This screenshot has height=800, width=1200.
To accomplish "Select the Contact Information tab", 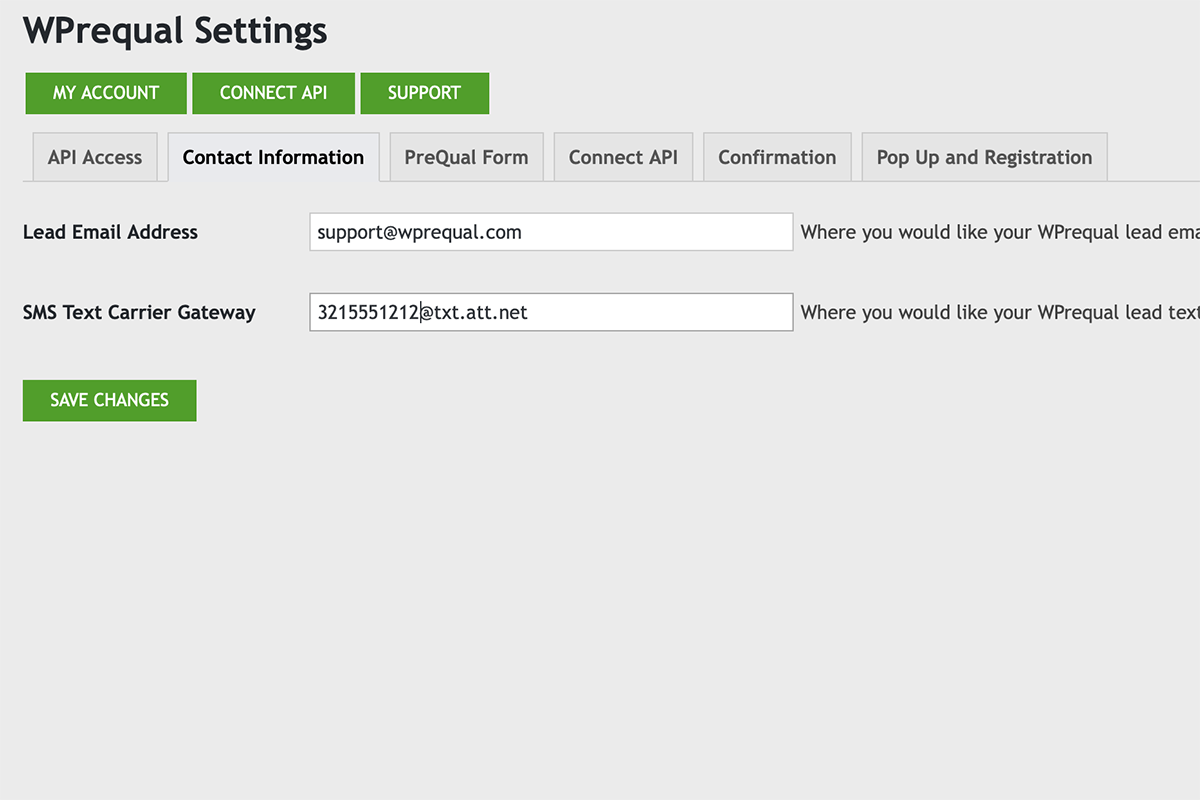I will 273,157.
